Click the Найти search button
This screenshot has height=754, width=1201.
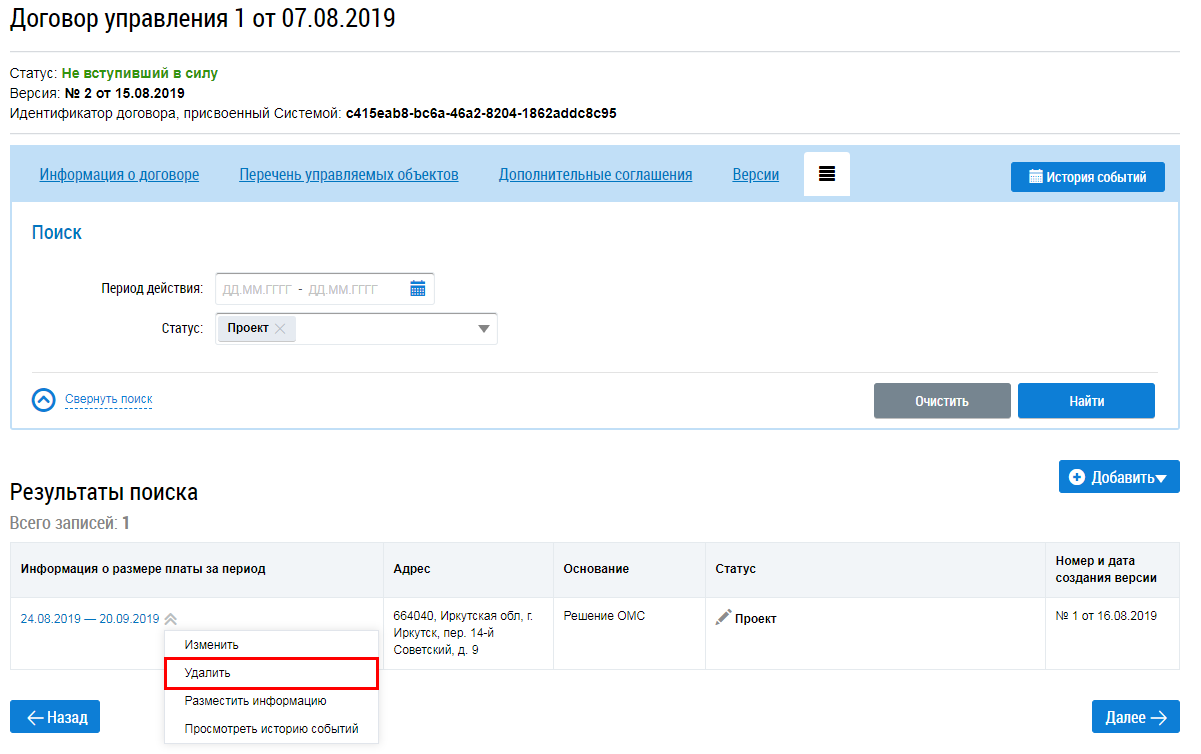[1086, 401]
